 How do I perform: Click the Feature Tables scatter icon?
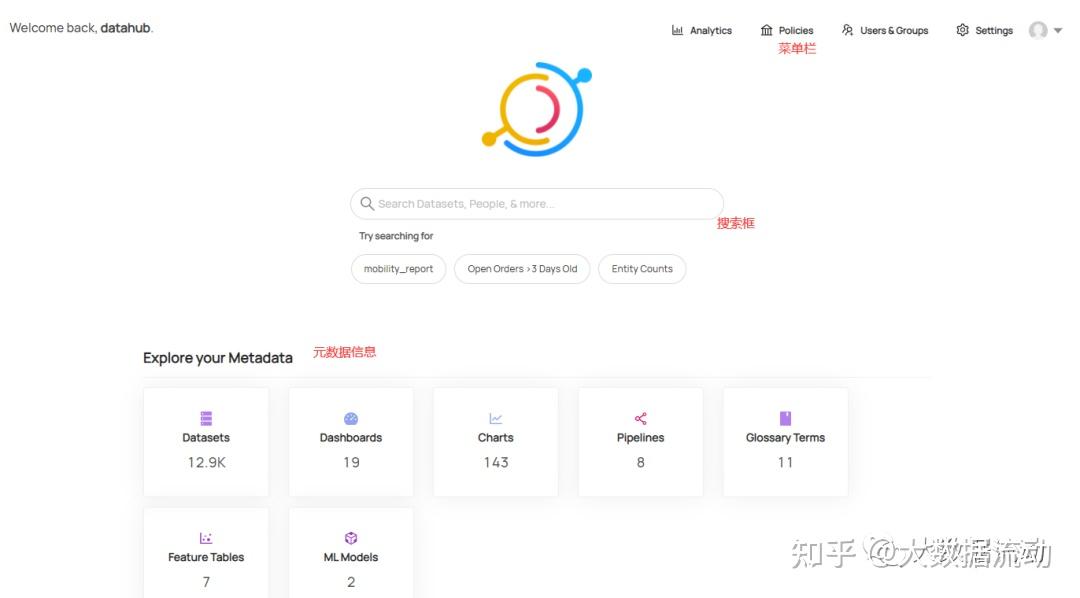coord(206,538)
